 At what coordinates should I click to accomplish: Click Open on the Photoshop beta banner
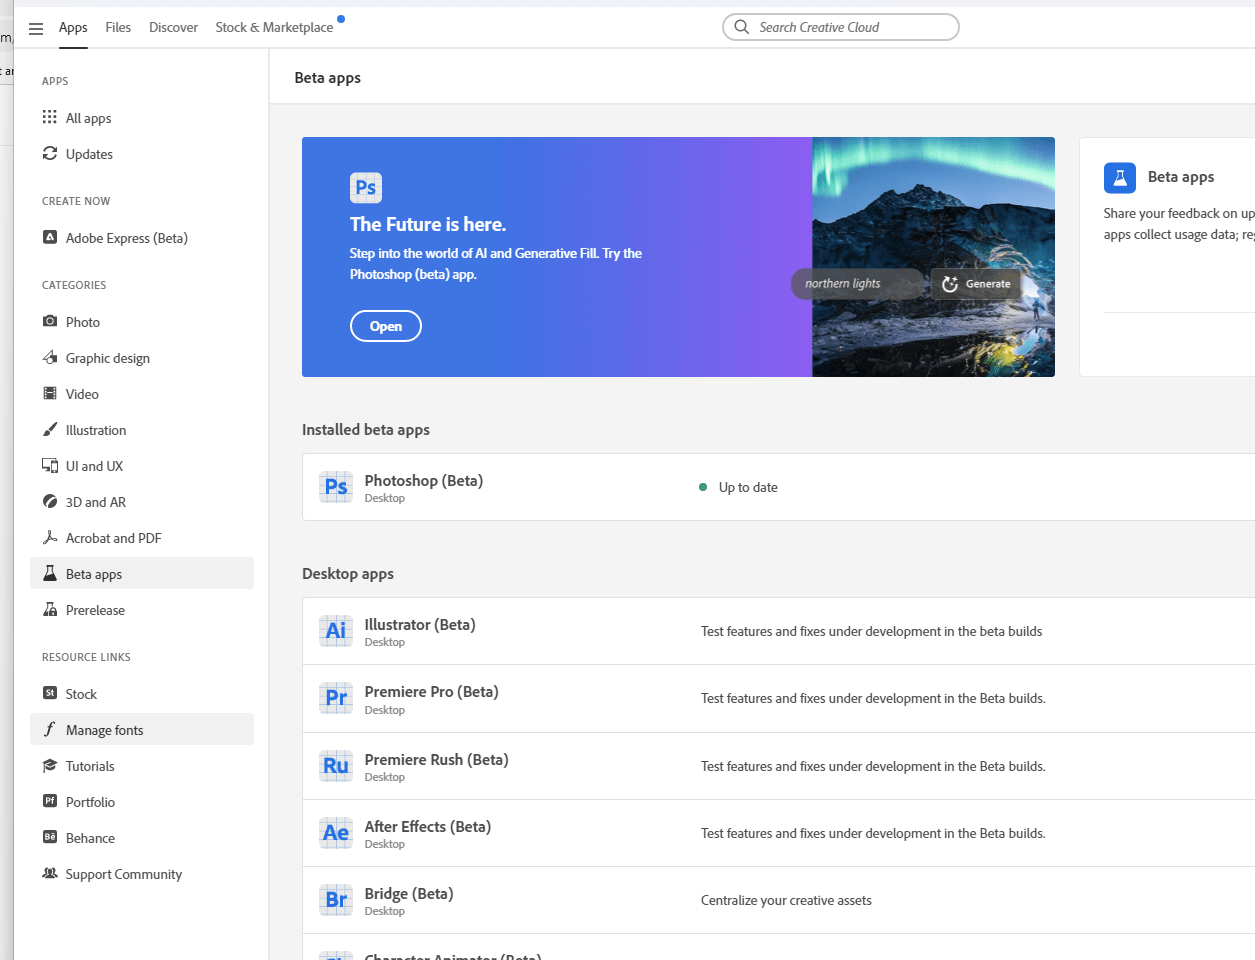point(385,325)
